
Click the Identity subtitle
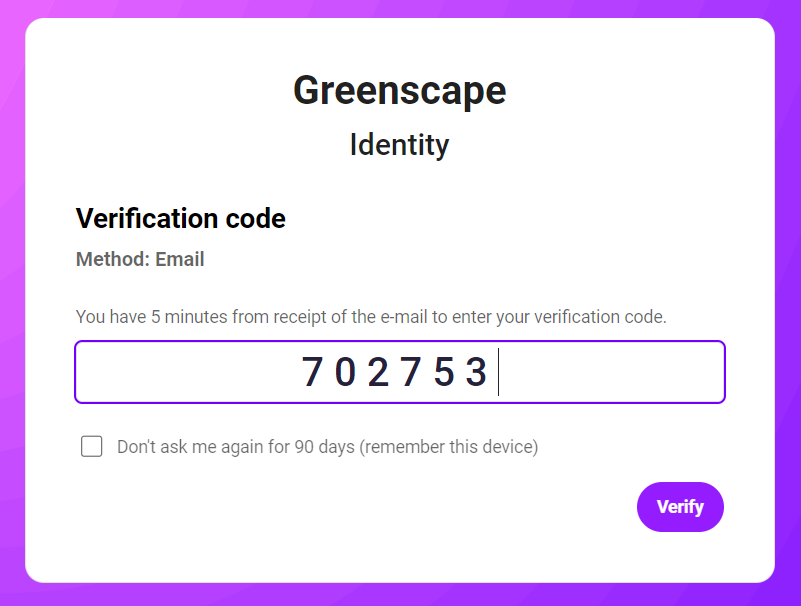400,145
